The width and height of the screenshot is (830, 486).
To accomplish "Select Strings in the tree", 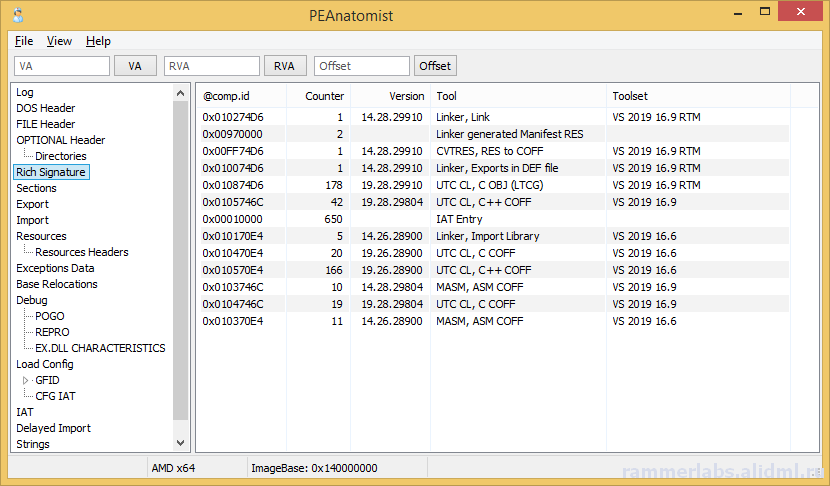I will [33, 444].
